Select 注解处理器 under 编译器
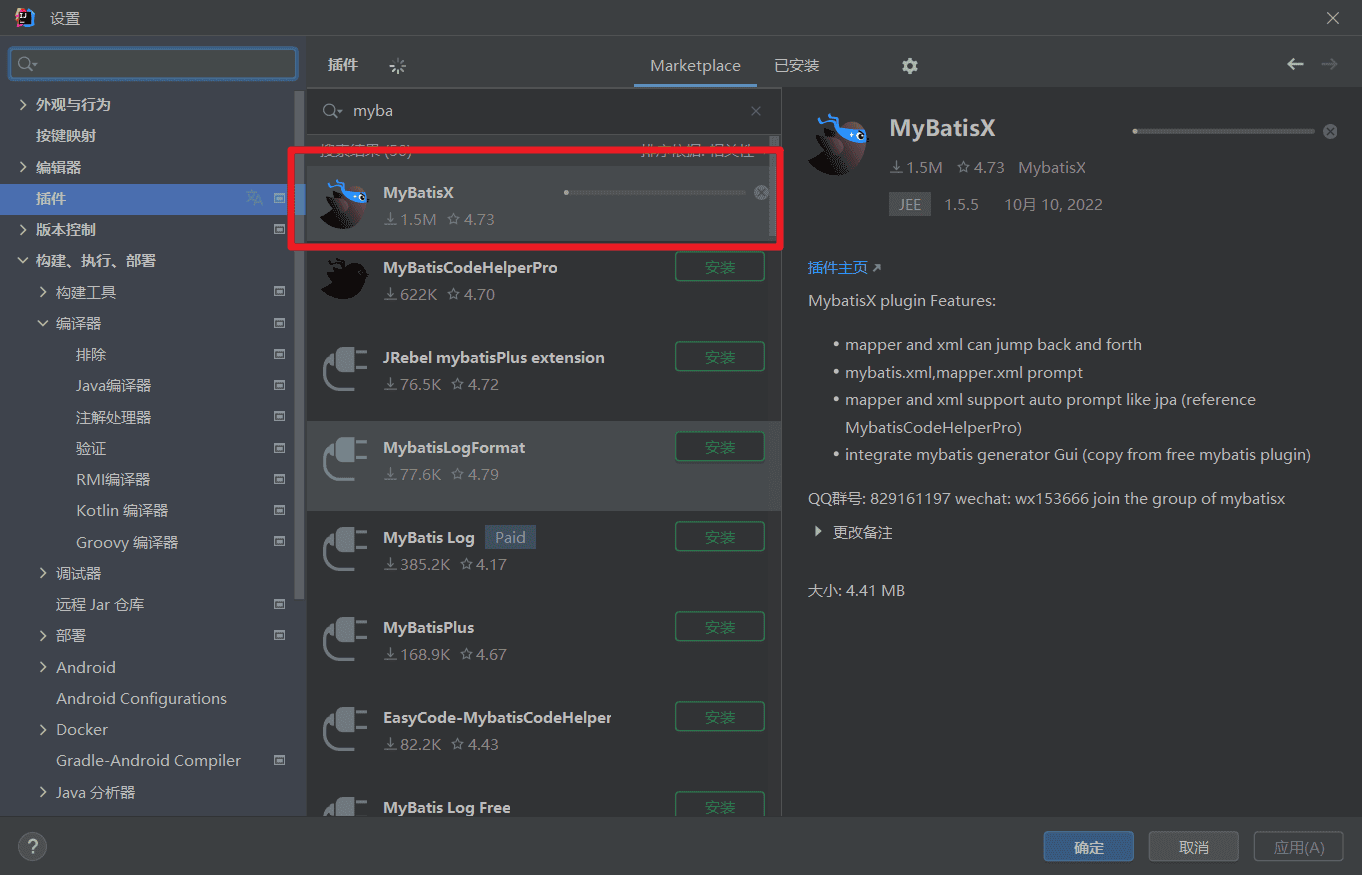The width and height of the screenshot is (1362, 875). click(x=114, y=417)
